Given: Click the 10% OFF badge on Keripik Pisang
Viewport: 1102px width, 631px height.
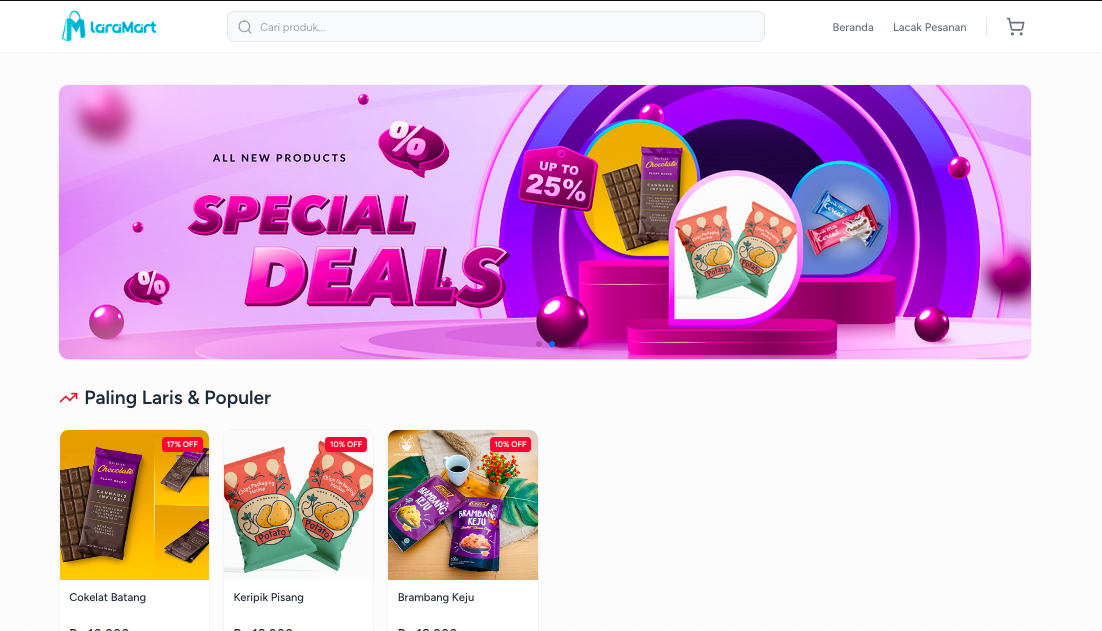Looking at the screenshot, I should pyautogui.click(x=346, y=444).
